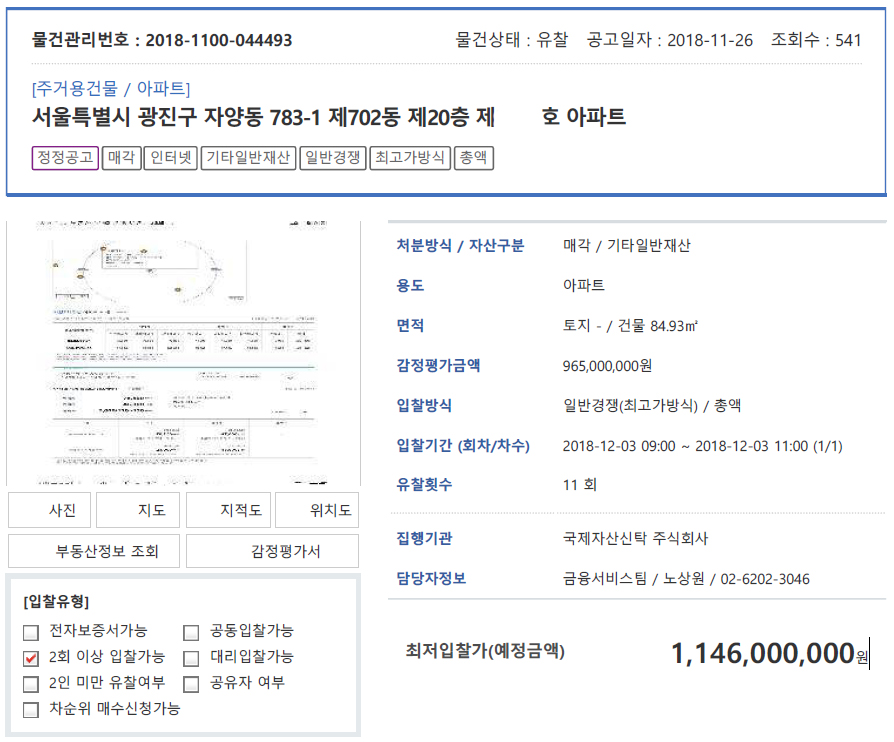Viewport: 894px width, 742px height.
Task: Open the 사진 photo tab
Action: click(49, 510)
